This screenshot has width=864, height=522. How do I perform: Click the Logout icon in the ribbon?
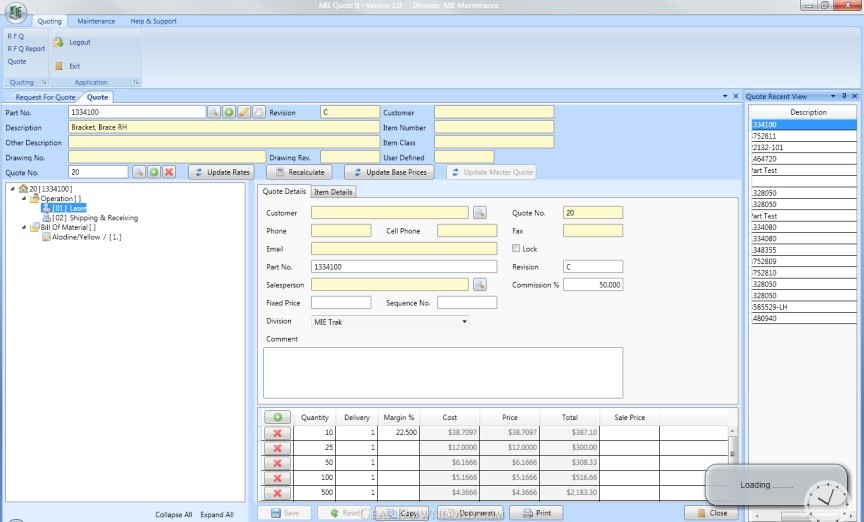point(59,42)
